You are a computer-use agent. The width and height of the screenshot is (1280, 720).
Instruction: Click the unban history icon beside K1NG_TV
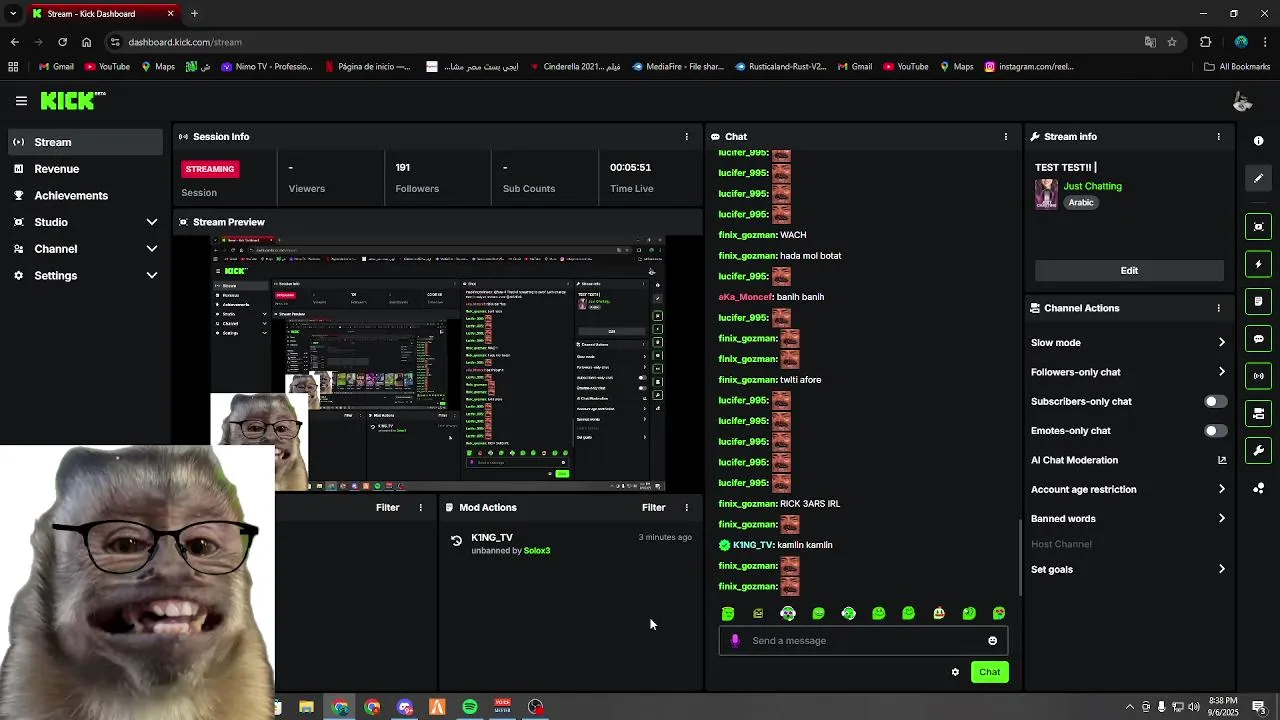pyautogui.click(x=456, y=541)
